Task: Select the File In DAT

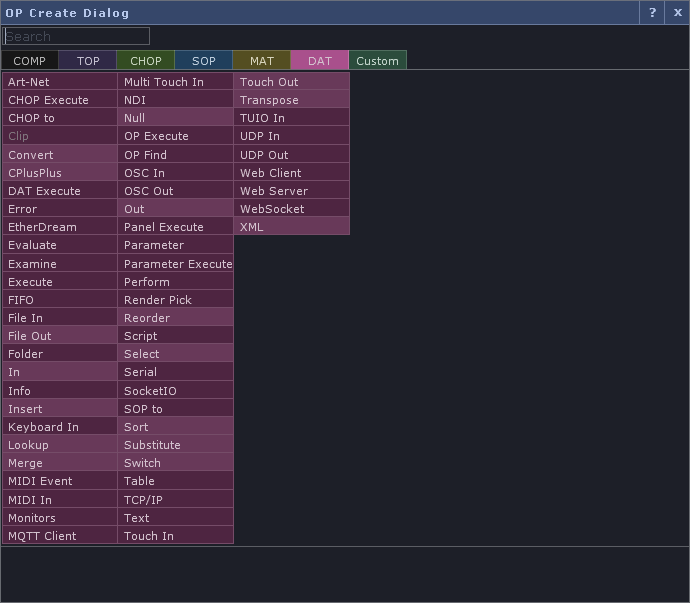Action: pyautogui.click(x=60, y=318)
